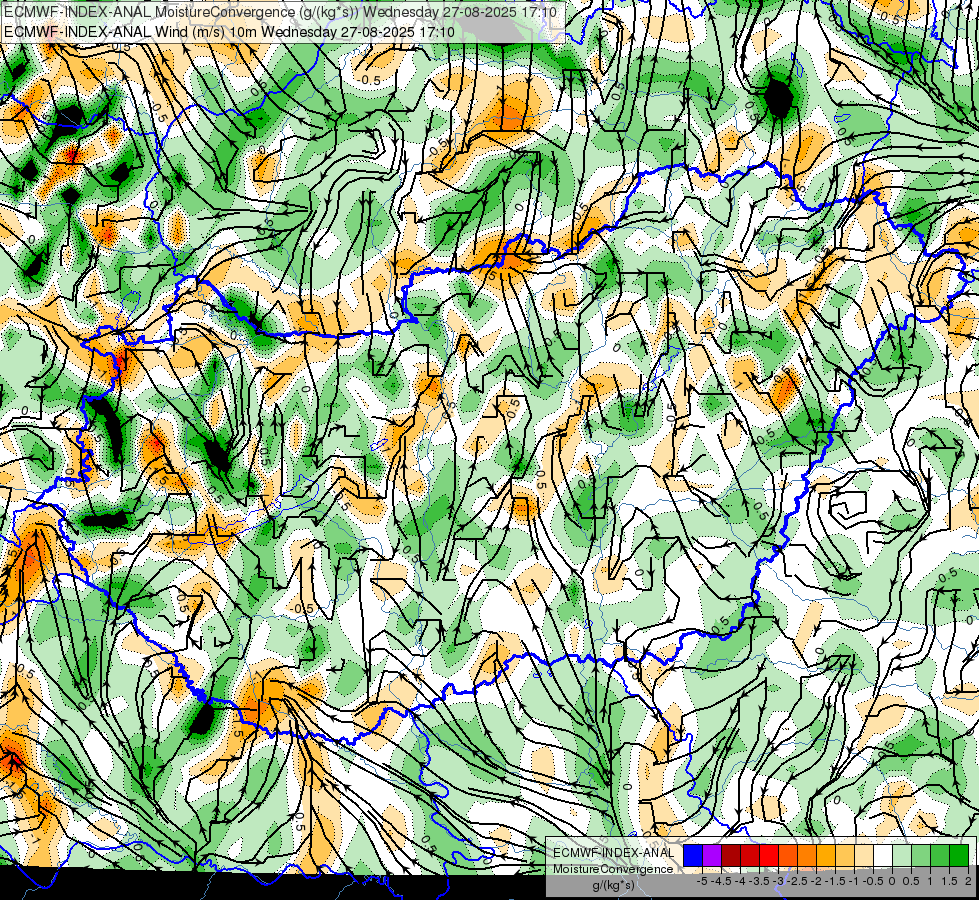Click 'MoistureConvergence' label in the legend box
979x900 pixels.
pos(613,869)
